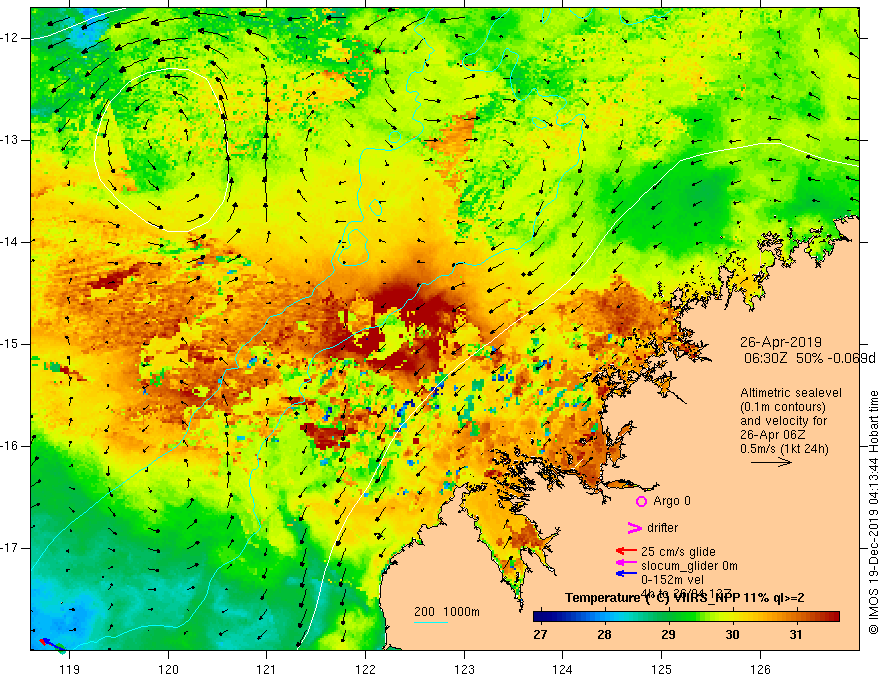
Task: Click the cyan 200 1000m isobath legend line
Action: (x=430, y=622)
